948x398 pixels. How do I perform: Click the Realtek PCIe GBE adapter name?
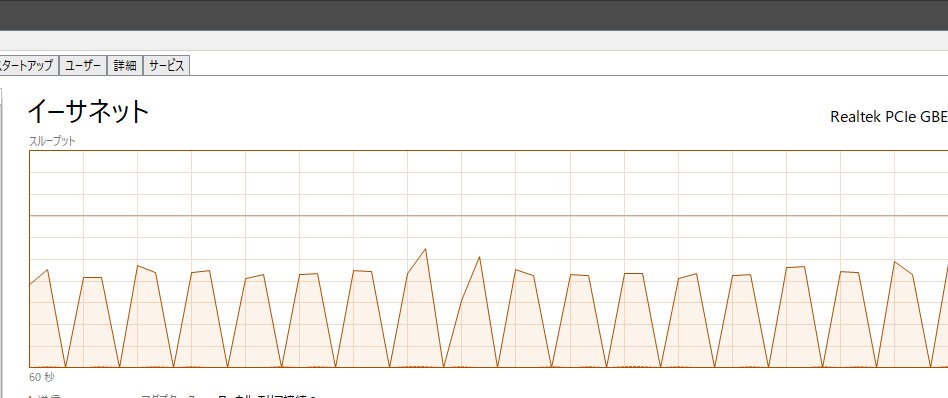coord(889,117)
